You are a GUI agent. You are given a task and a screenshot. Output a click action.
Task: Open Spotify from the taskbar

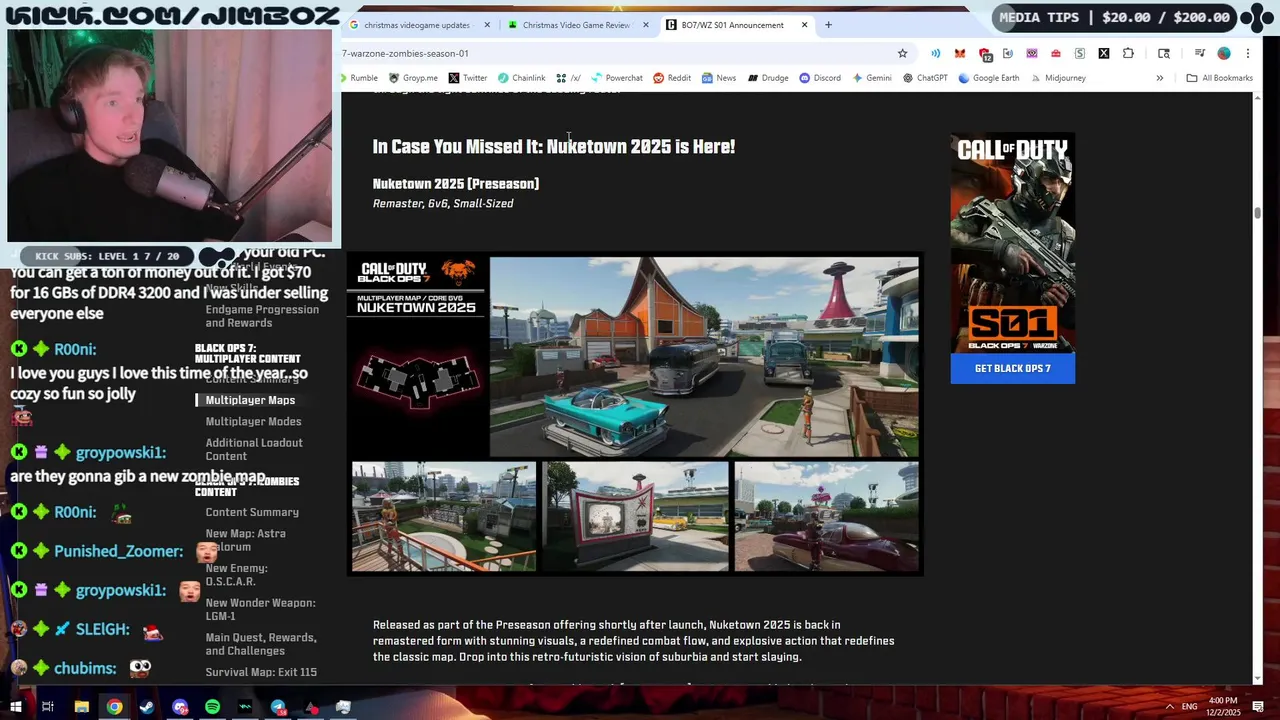(212, 707)
